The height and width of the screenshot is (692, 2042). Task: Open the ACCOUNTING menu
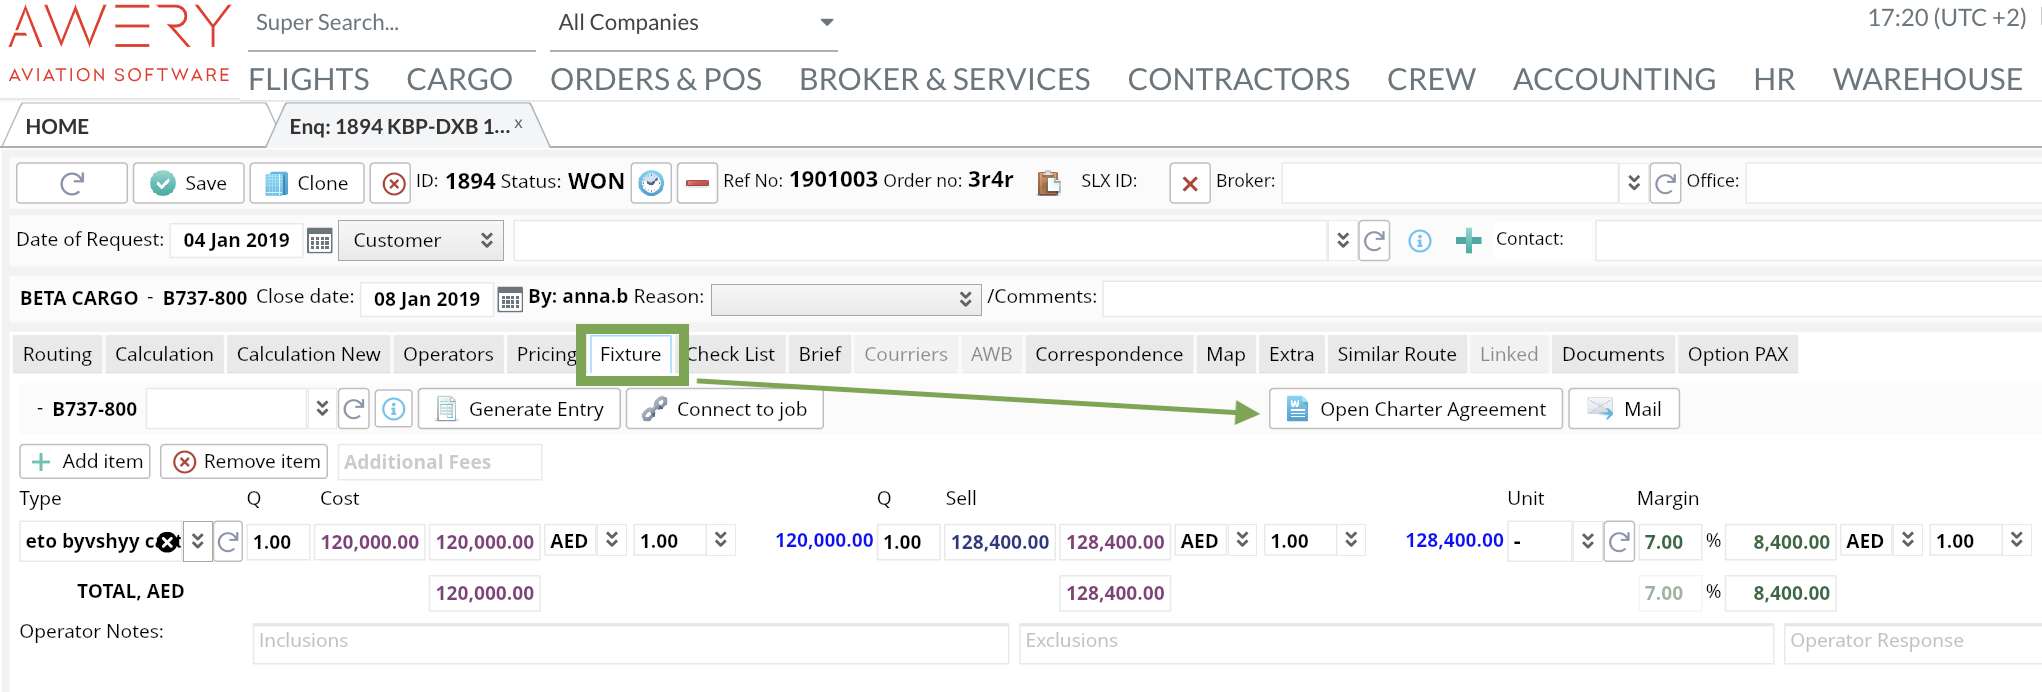(x=1613, y=79)
